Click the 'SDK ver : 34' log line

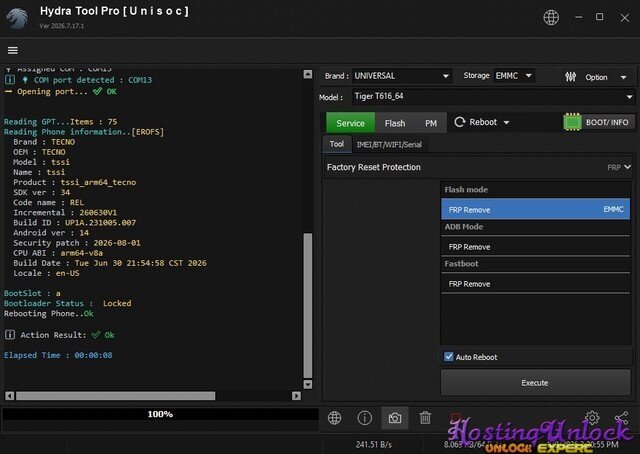[x=42, y=192]
